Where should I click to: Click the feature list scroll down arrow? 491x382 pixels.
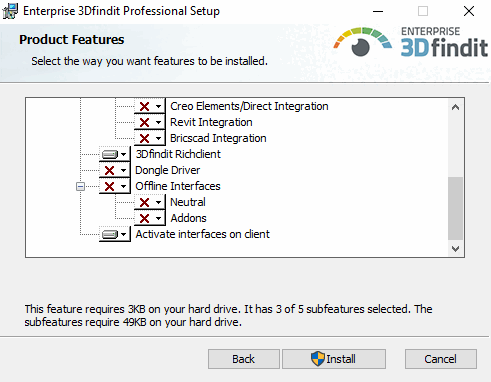455,249
